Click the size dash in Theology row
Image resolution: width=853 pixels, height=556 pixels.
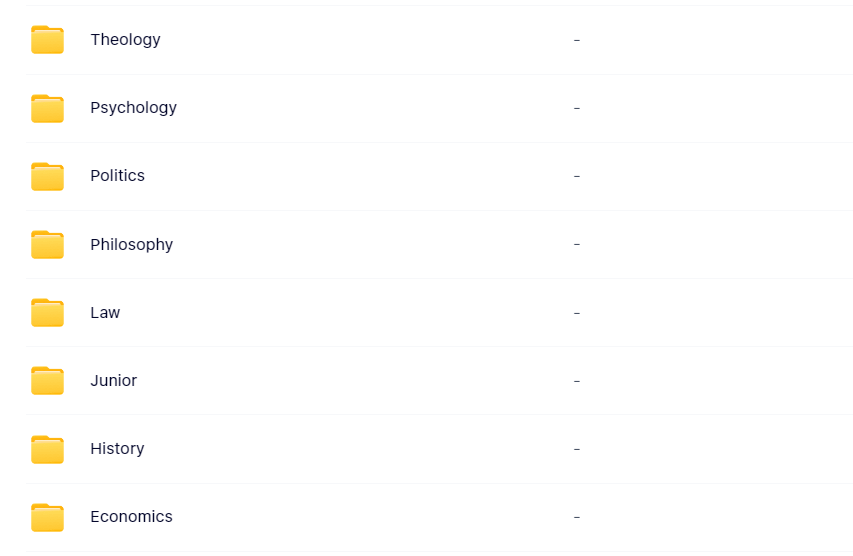577,40
